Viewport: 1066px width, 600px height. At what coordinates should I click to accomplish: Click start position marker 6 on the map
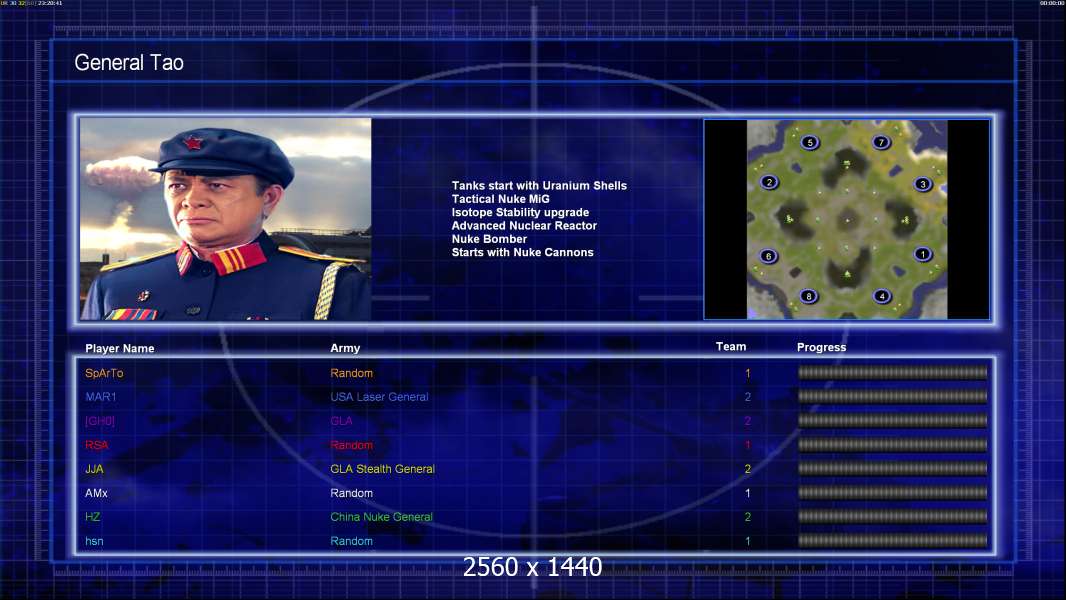pyautogui.click(x=768, y=256)
